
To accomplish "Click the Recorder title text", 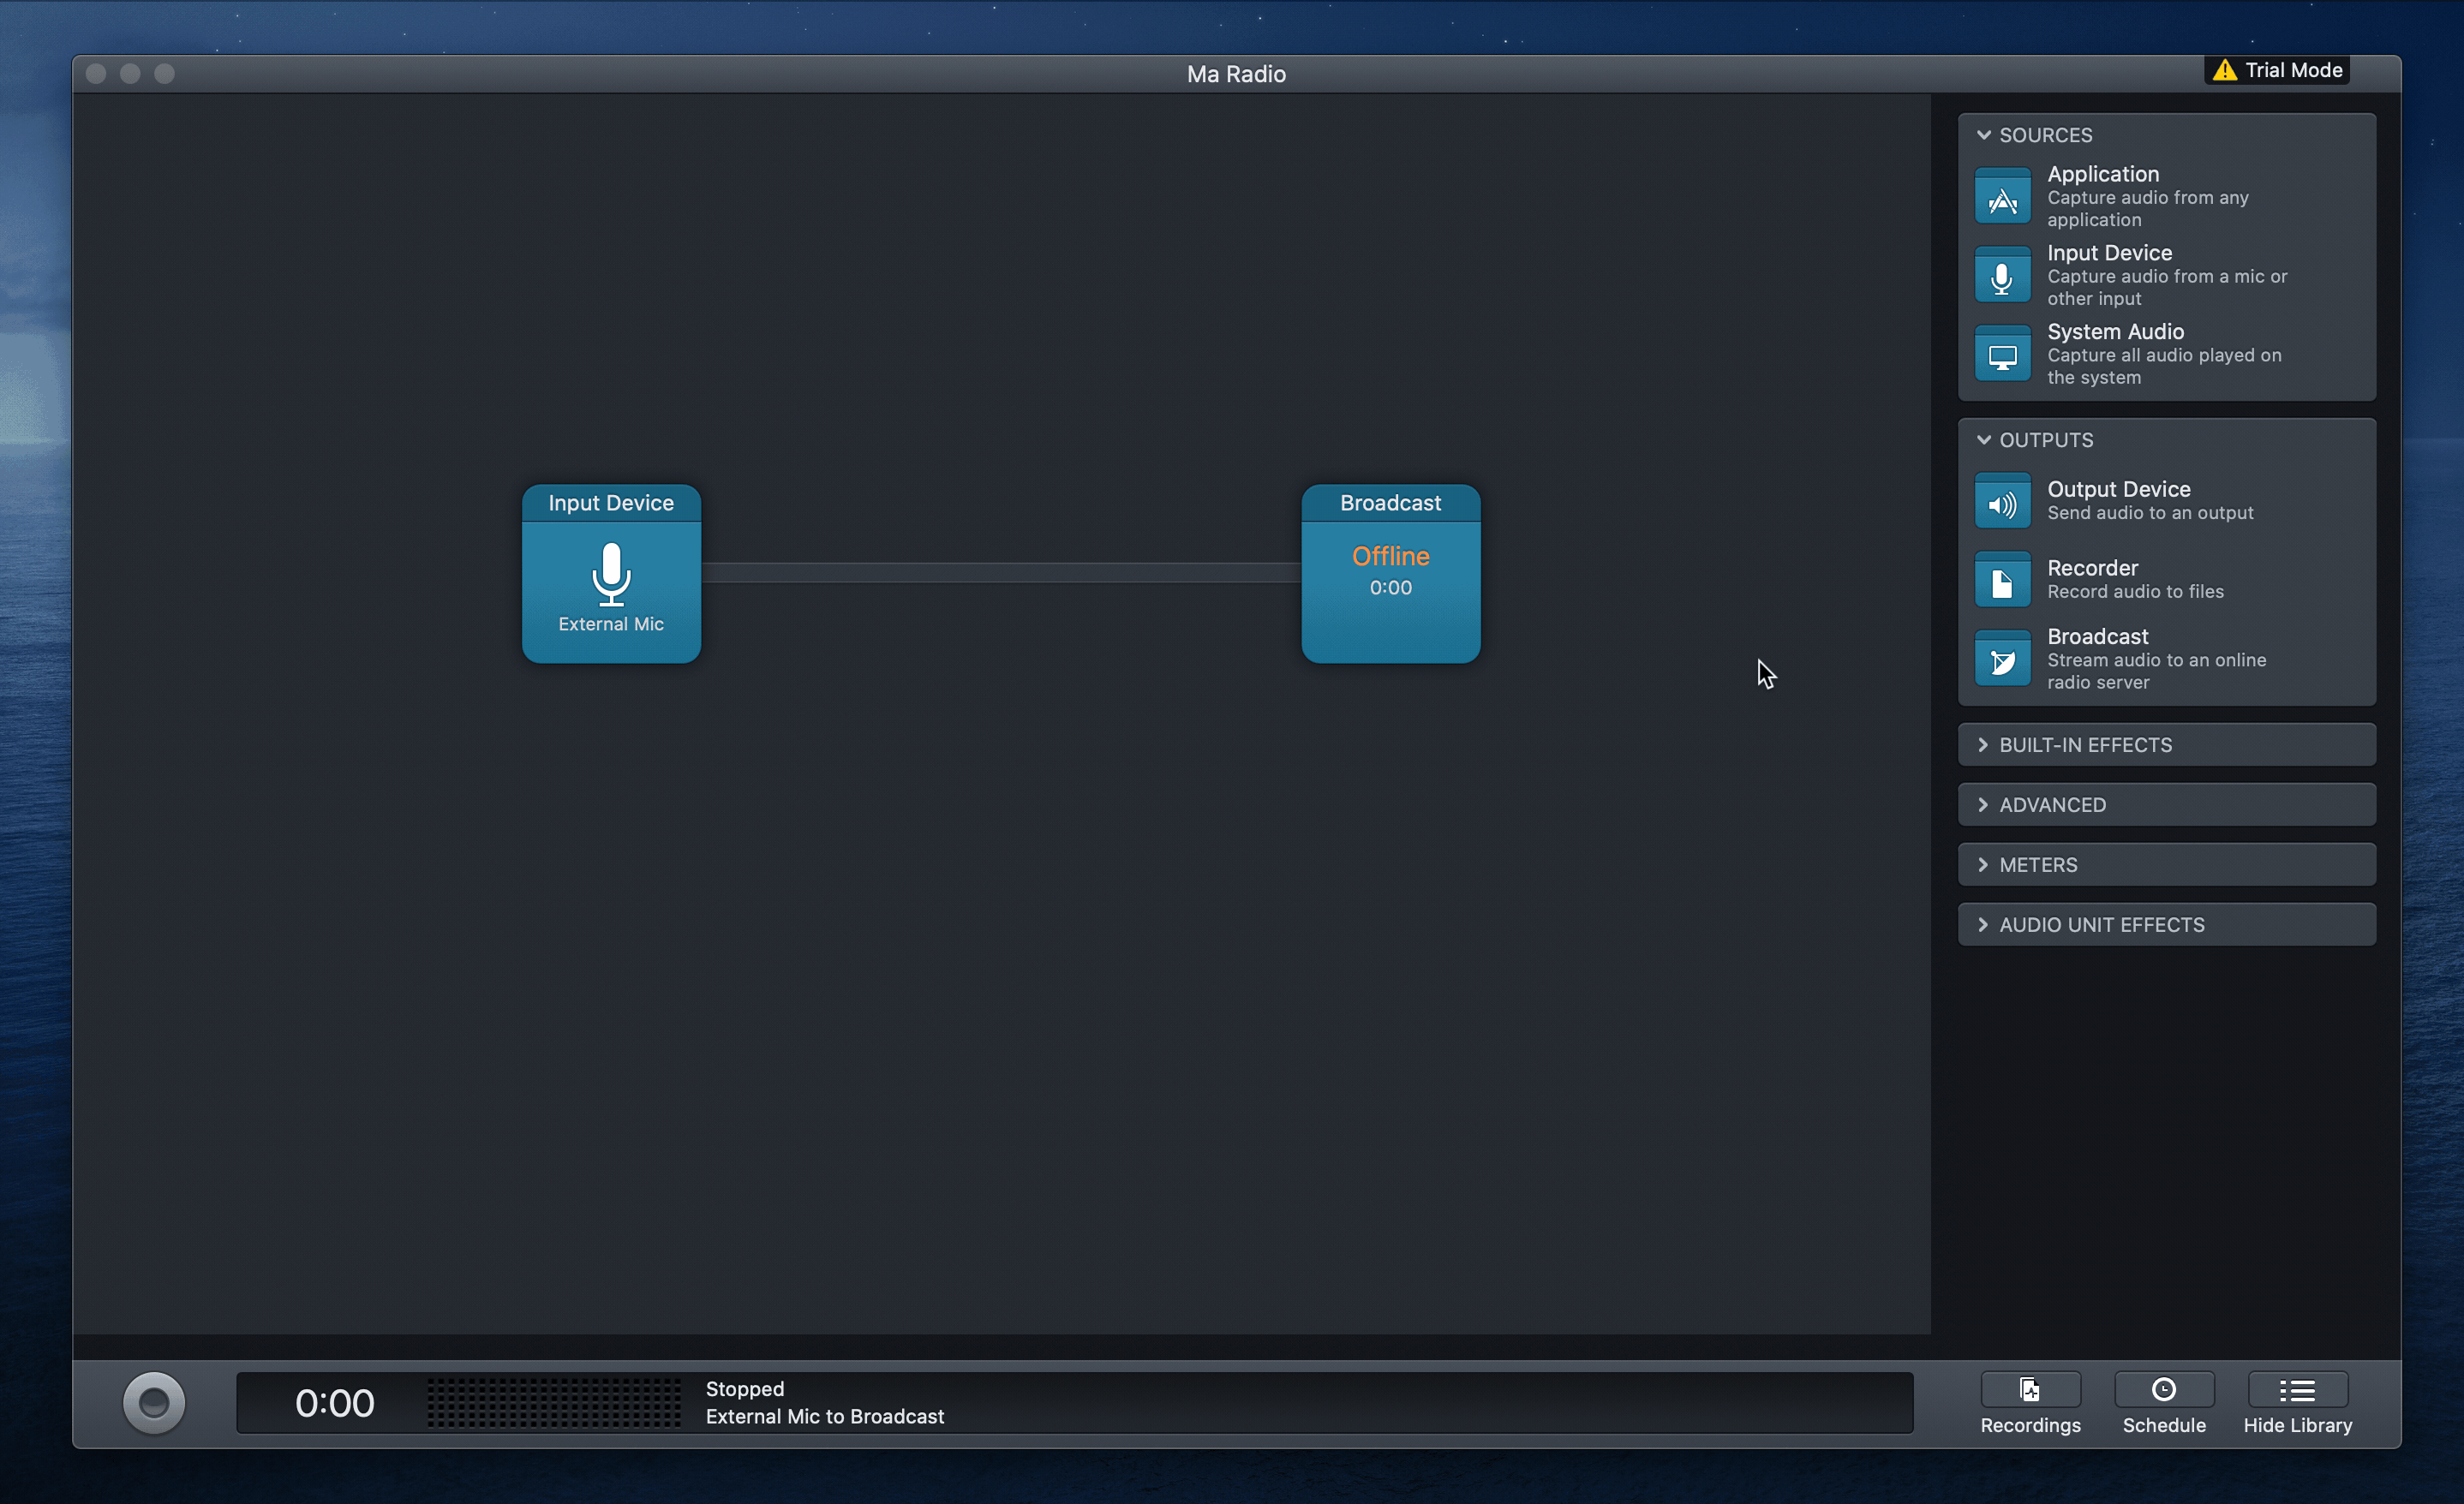I will pos(2093,568).
